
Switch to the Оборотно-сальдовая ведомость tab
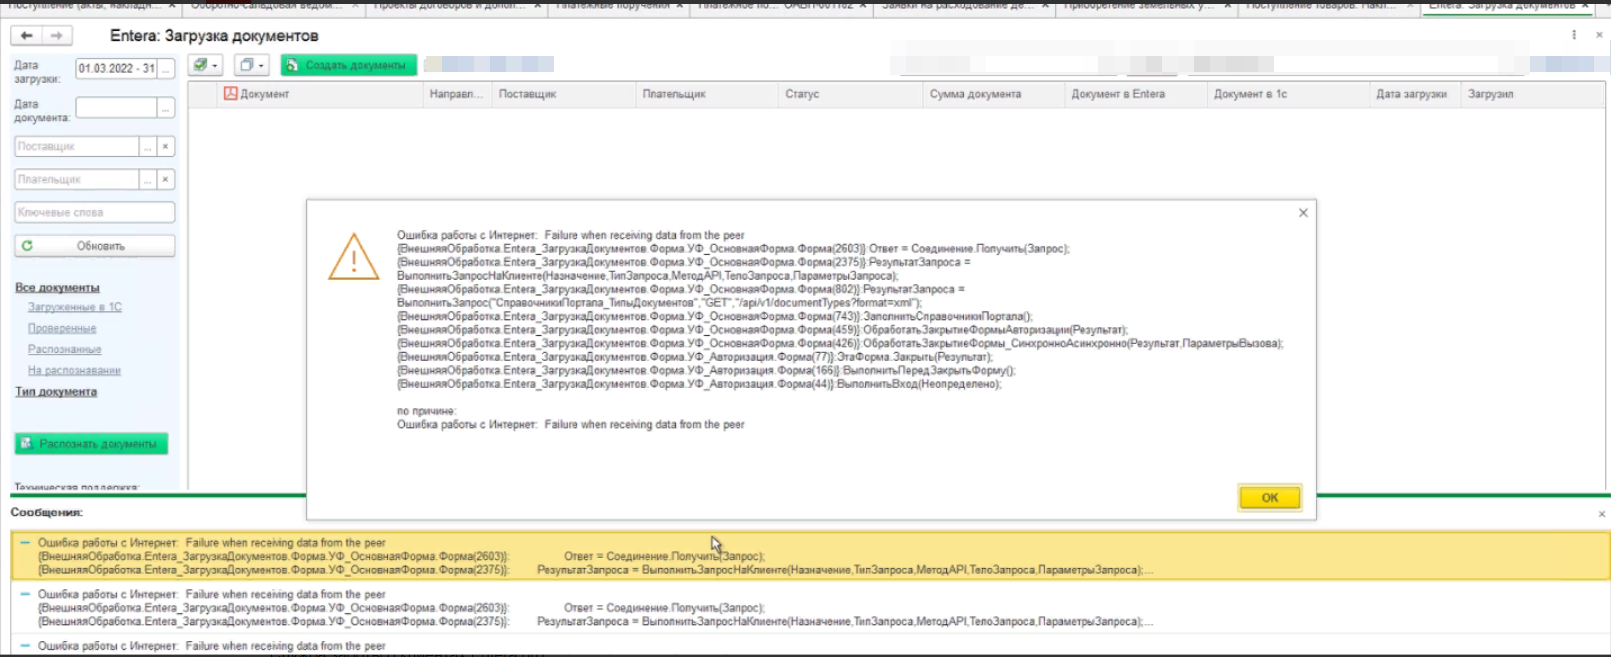272,6
